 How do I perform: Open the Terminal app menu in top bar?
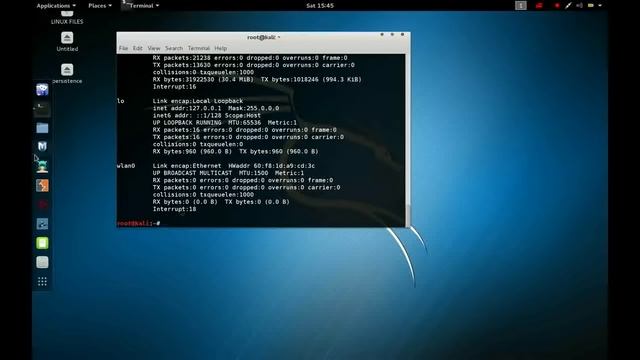tap(141, 5)
